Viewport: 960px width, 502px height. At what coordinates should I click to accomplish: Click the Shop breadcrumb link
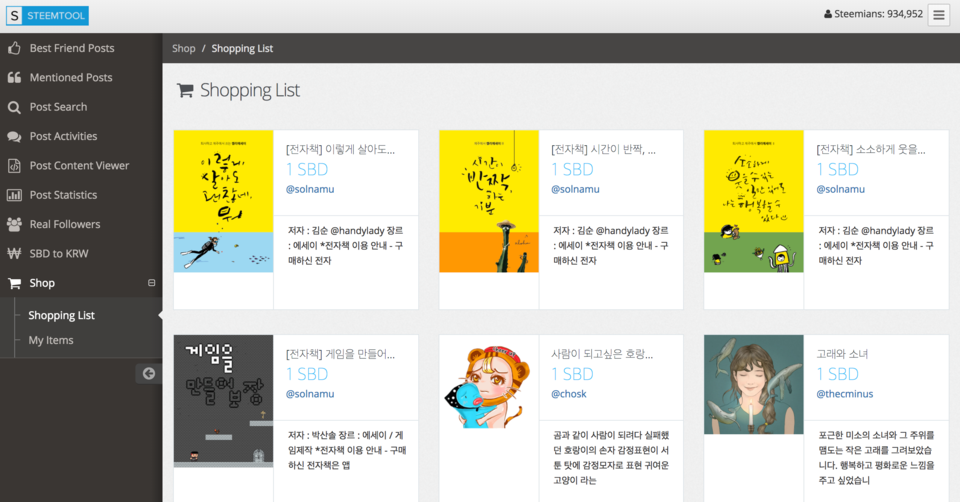coord(184,48)
